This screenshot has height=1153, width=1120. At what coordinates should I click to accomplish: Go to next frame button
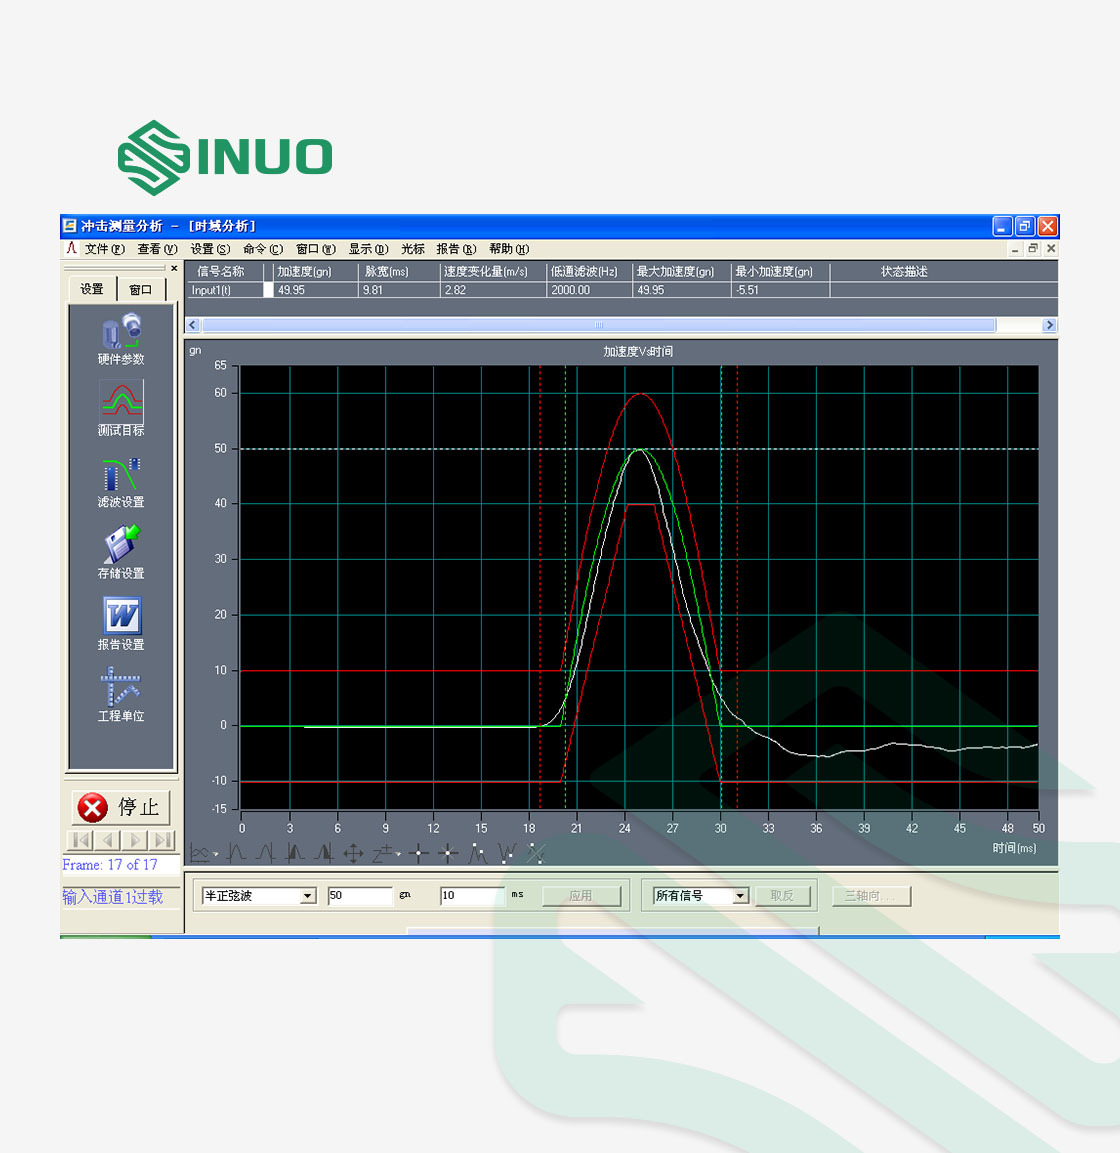click(x=135, y=840)
